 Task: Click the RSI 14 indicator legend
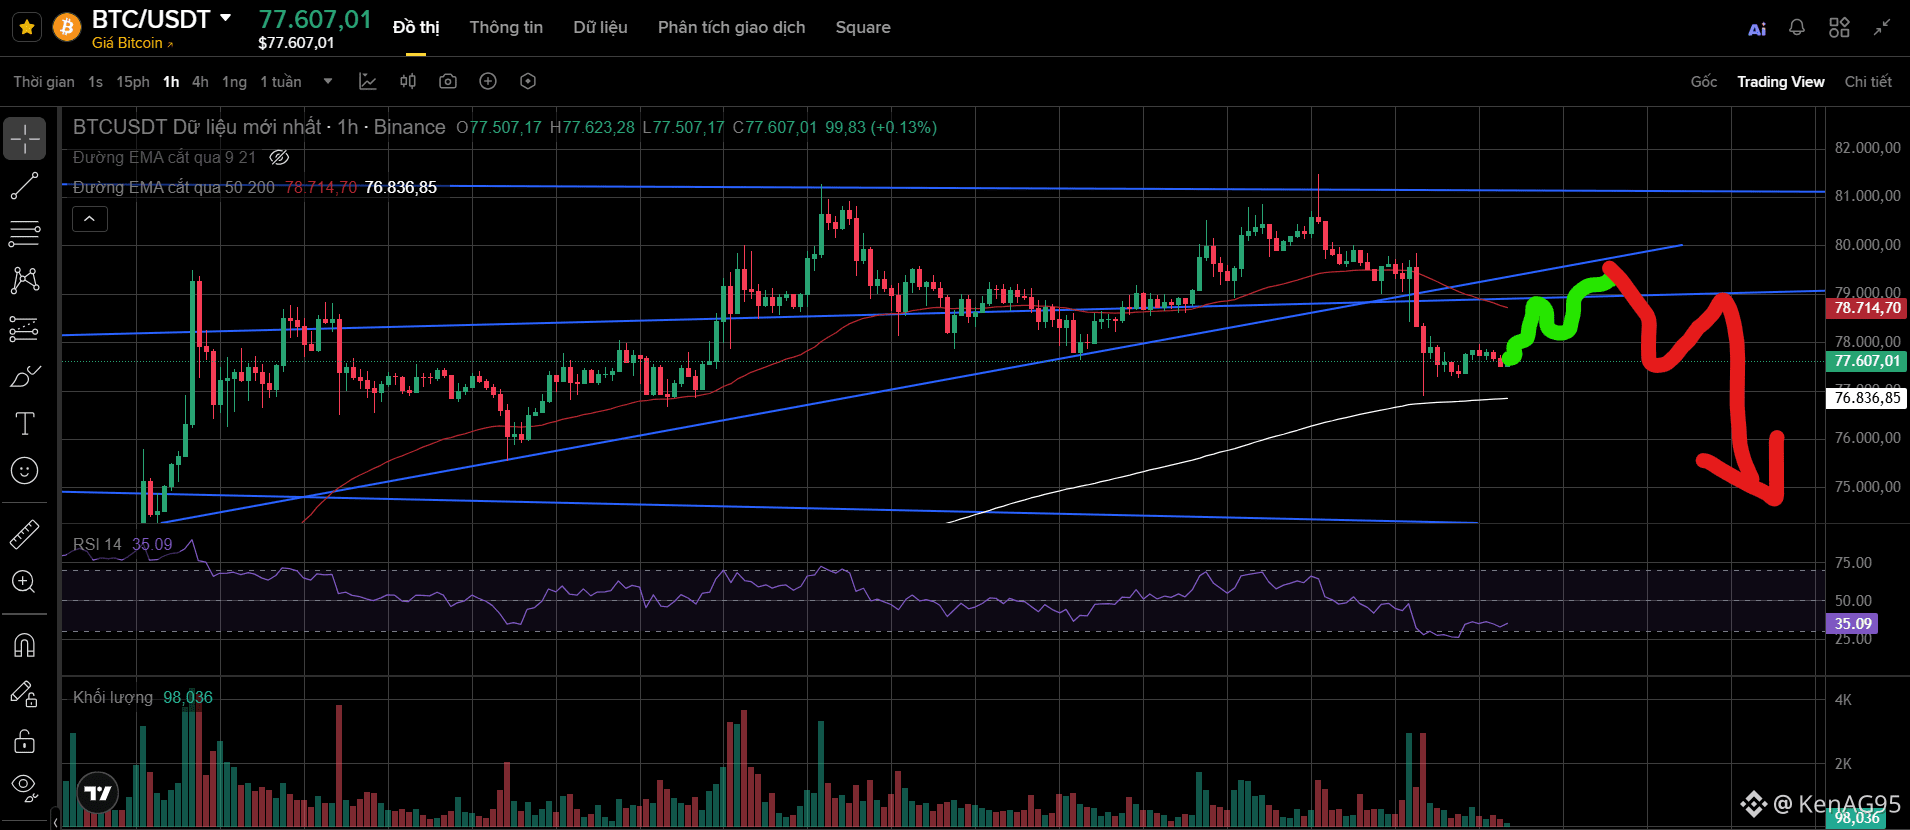(x=97, y=544)
